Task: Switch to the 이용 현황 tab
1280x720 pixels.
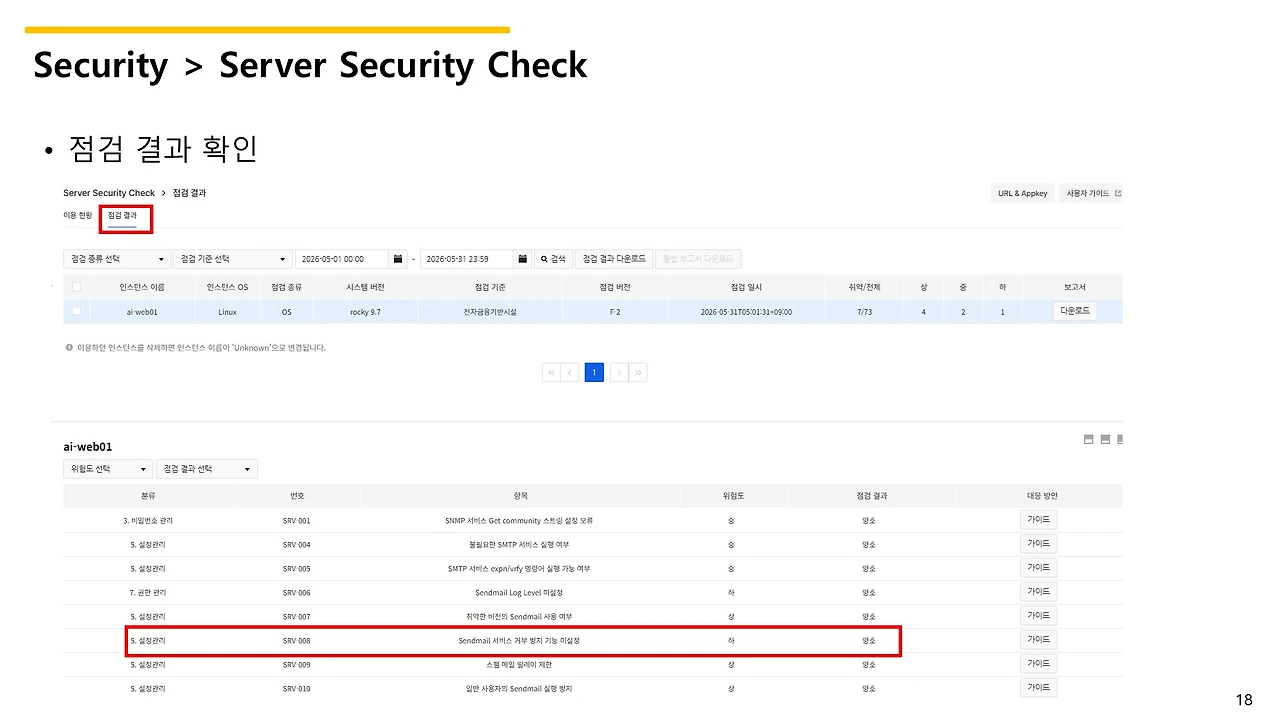Action: 78,215
